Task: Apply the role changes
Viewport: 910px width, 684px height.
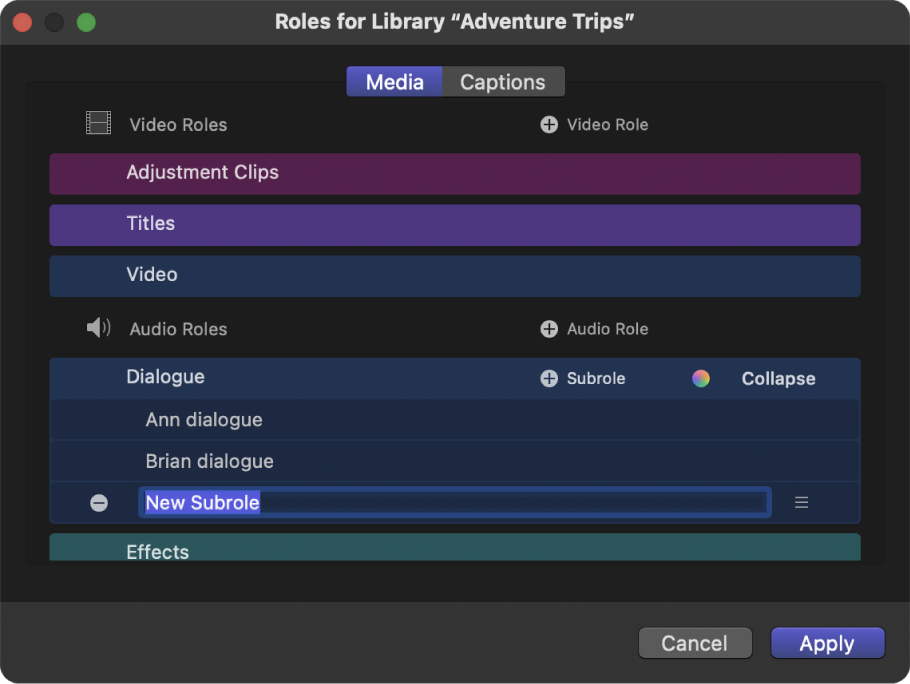Action: (x=827, y=643)
